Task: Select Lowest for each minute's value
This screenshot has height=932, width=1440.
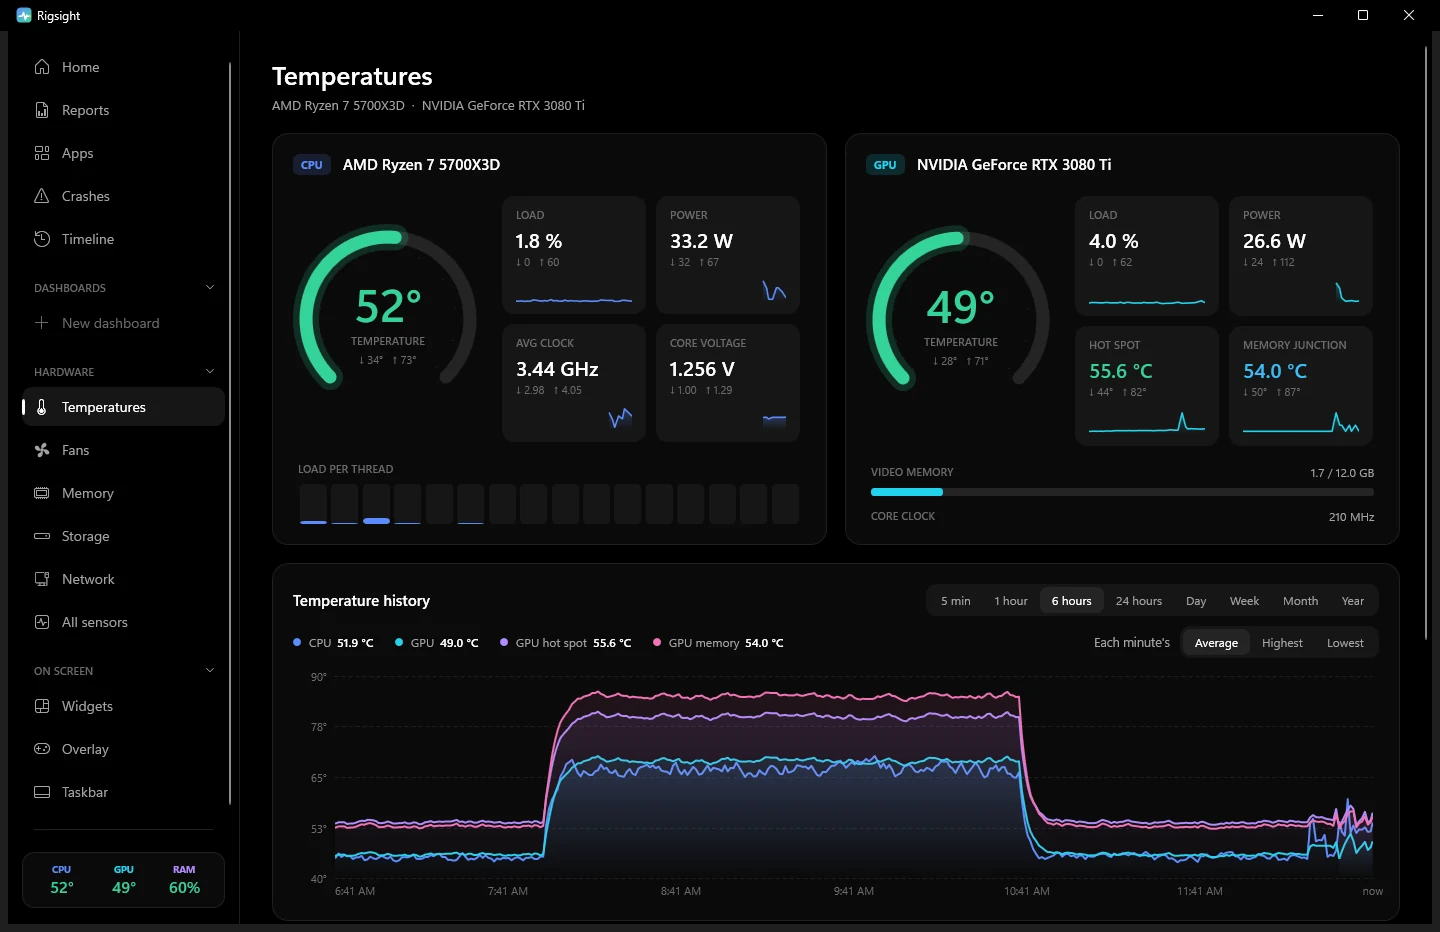Action: (x=1345, y=643)
